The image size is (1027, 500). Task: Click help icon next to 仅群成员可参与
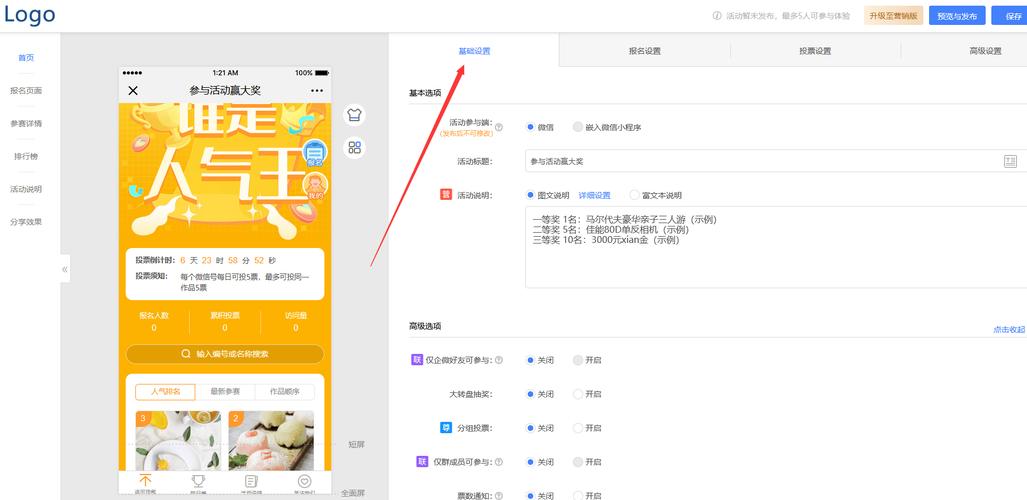coord(499,462)
